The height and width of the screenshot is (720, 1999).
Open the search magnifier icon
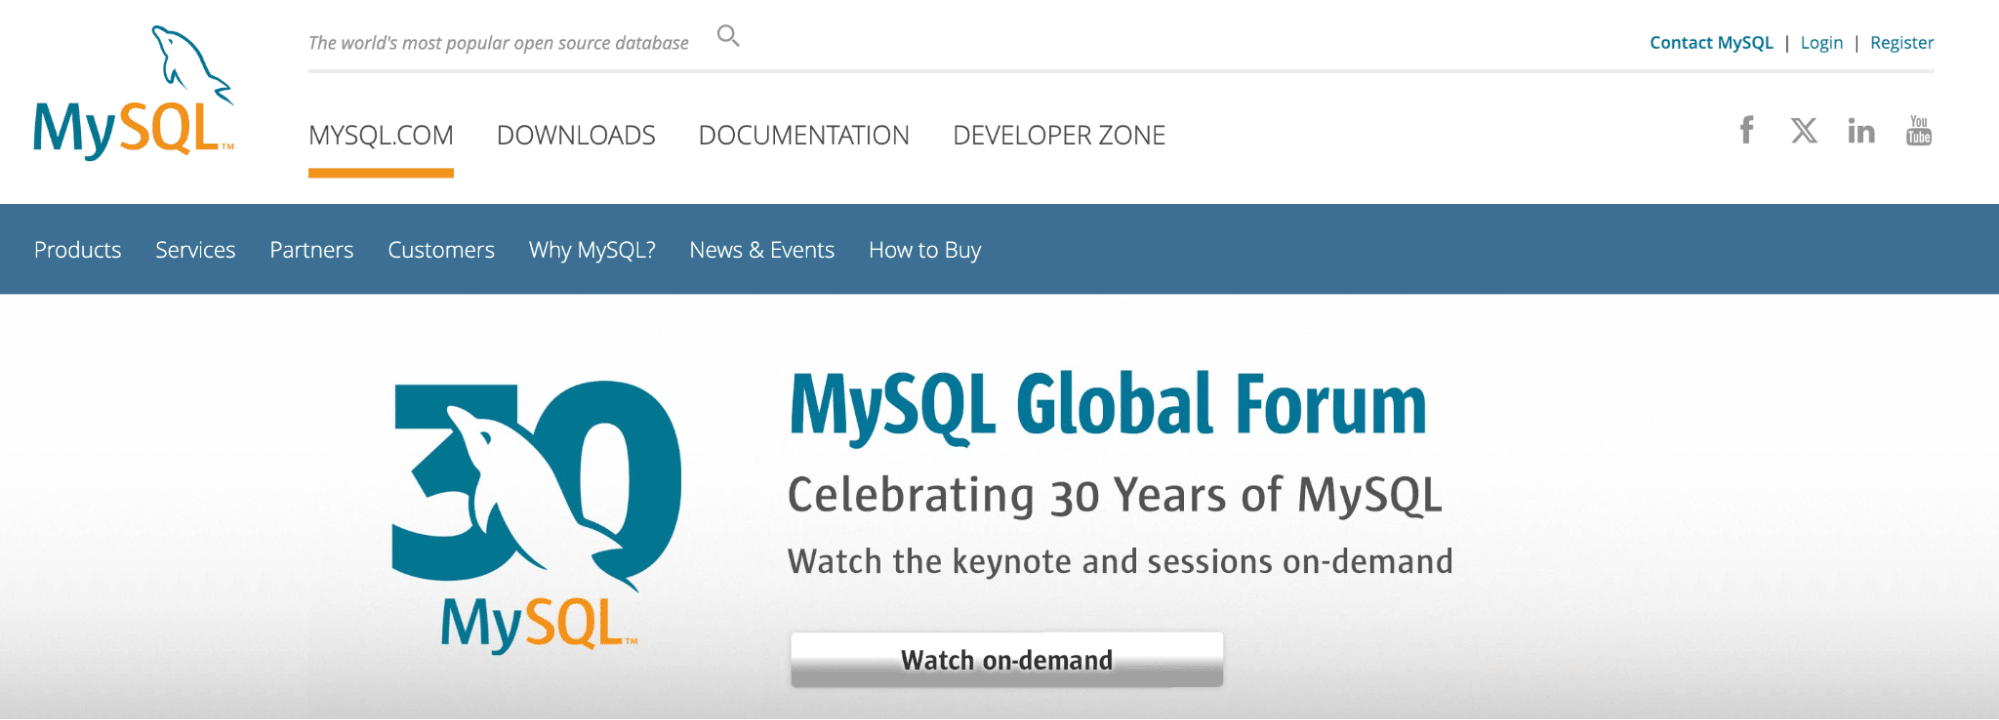click(x=728, y=36)
